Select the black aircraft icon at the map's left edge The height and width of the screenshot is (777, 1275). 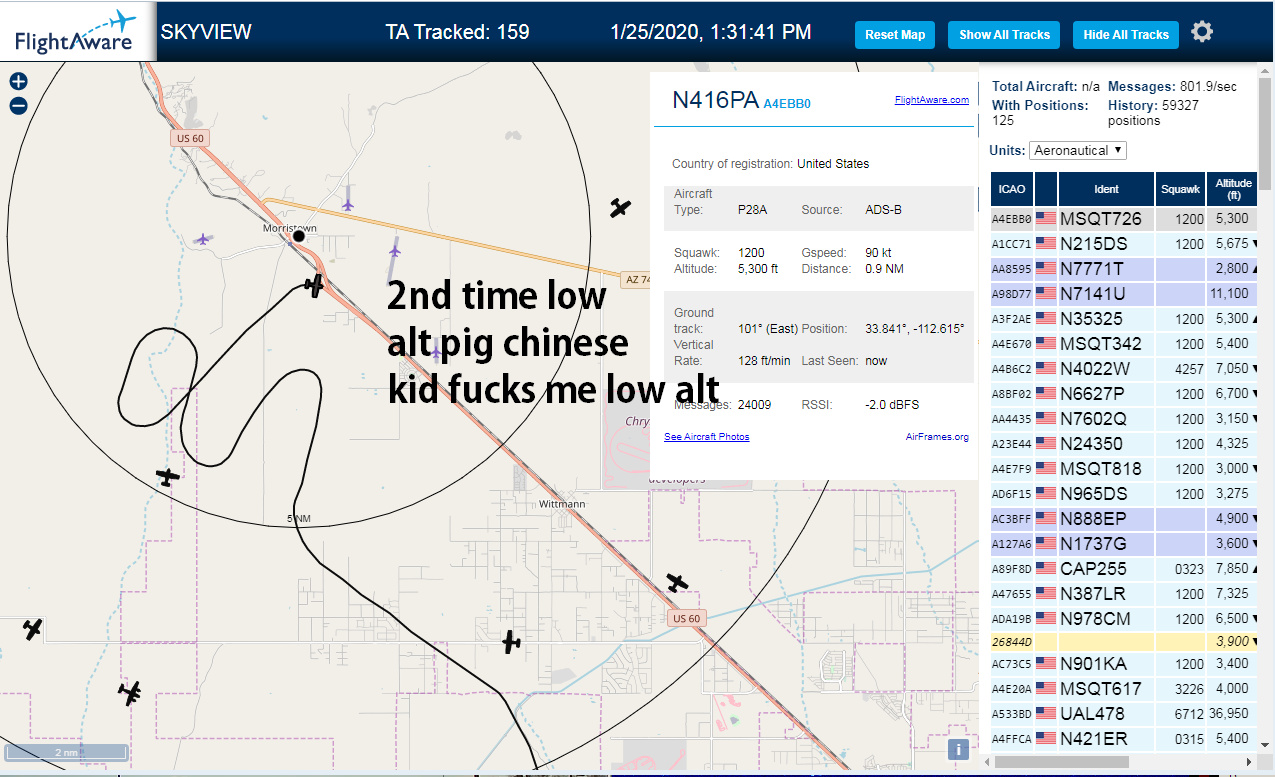(33, 629)
